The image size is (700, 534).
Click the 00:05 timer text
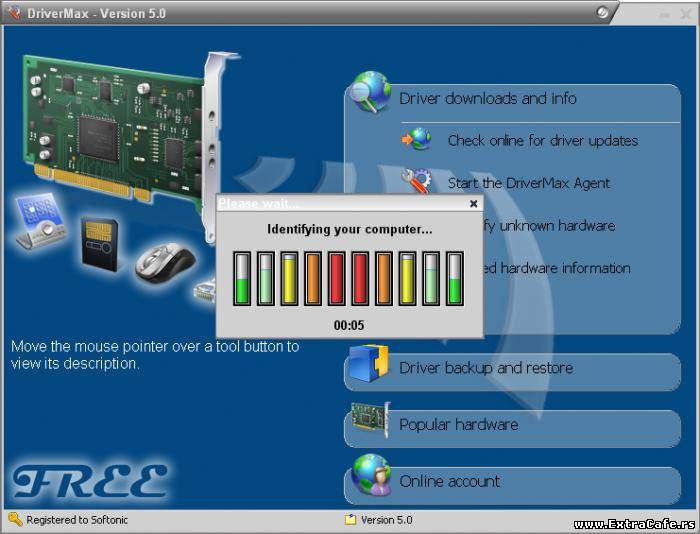pyautogui.click(x=349, y=325)
